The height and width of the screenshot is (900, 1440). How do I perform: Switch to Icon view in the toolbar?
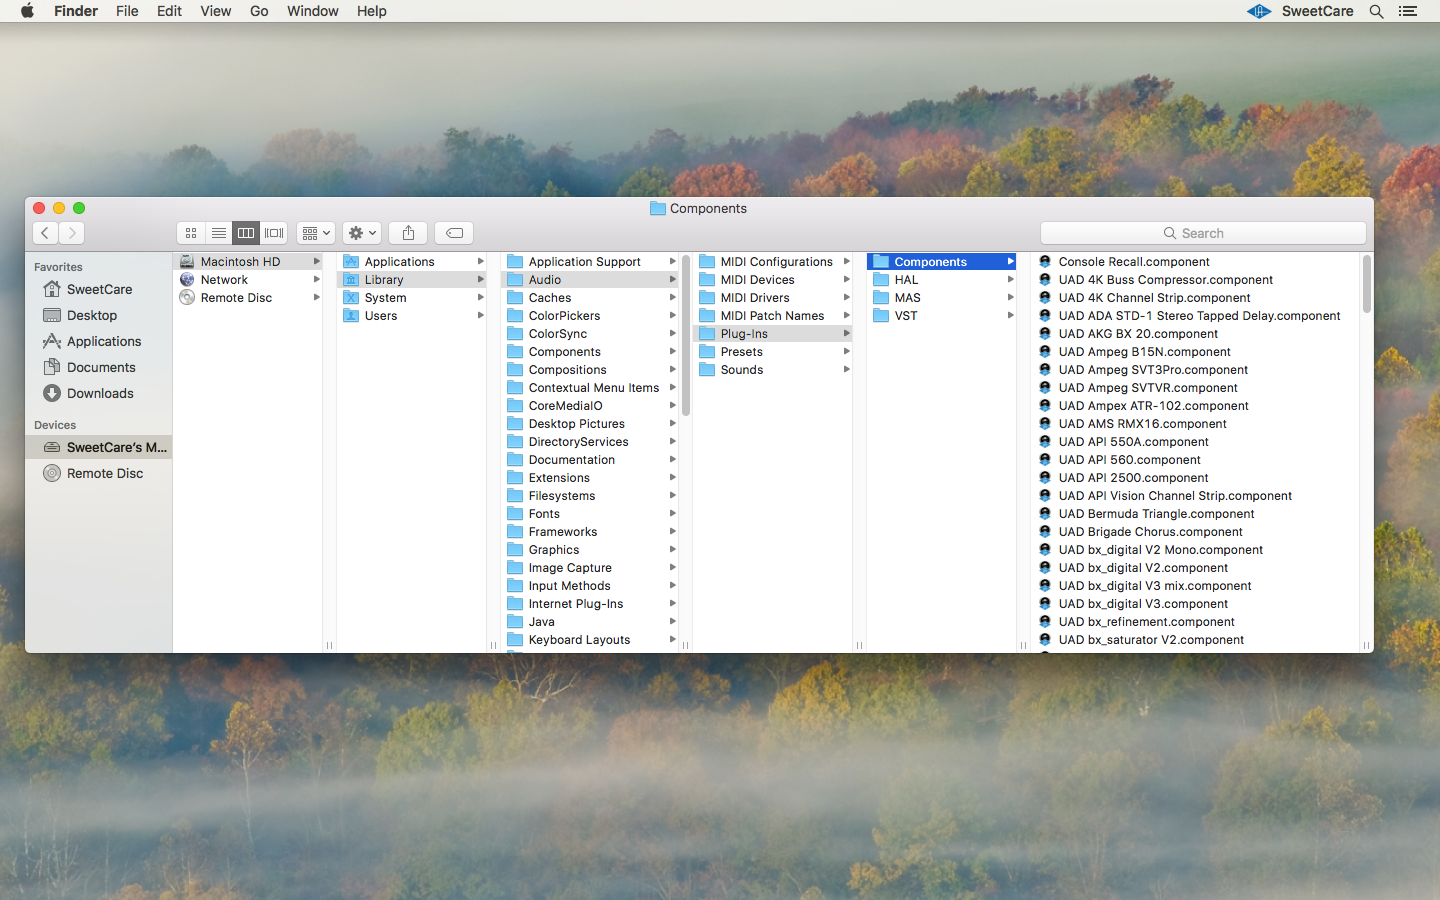coord(191,233)
